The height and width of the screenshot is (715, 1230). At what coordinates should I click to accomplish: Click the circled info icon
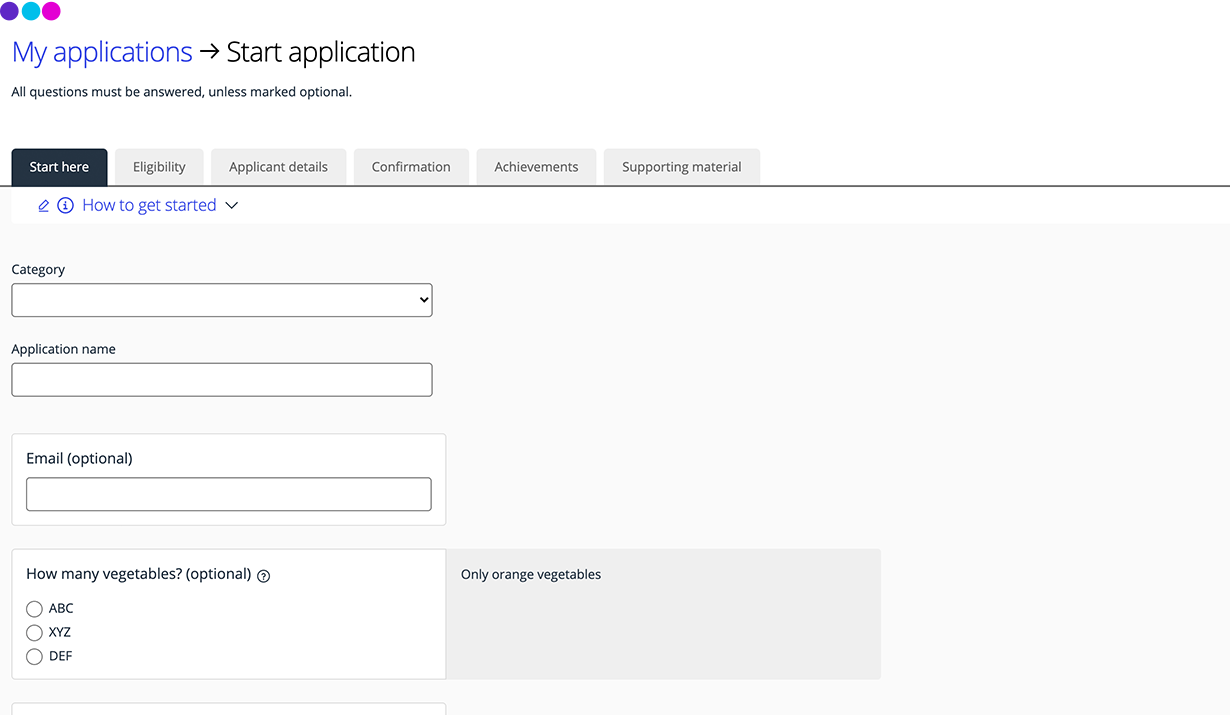[66, 206]
